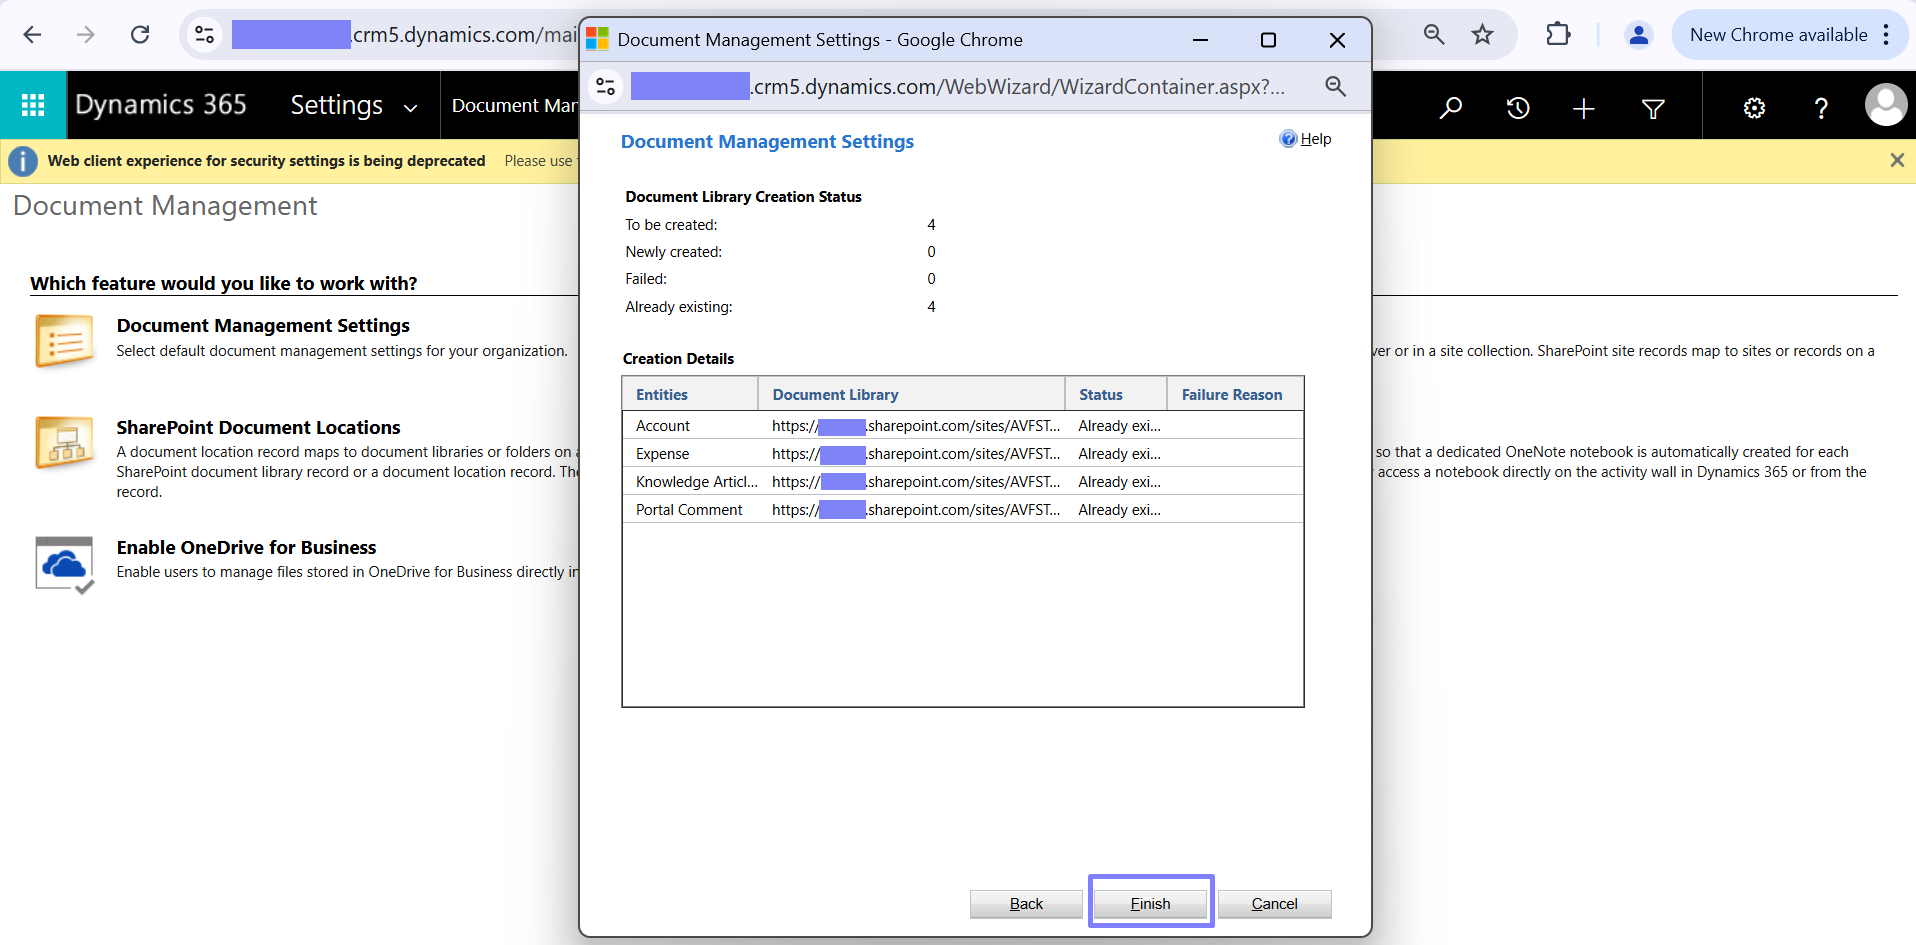The height and width of the screenshot is (945, 1916).
Task: Go back in the main Chrome window
Action: coord(32,35)
